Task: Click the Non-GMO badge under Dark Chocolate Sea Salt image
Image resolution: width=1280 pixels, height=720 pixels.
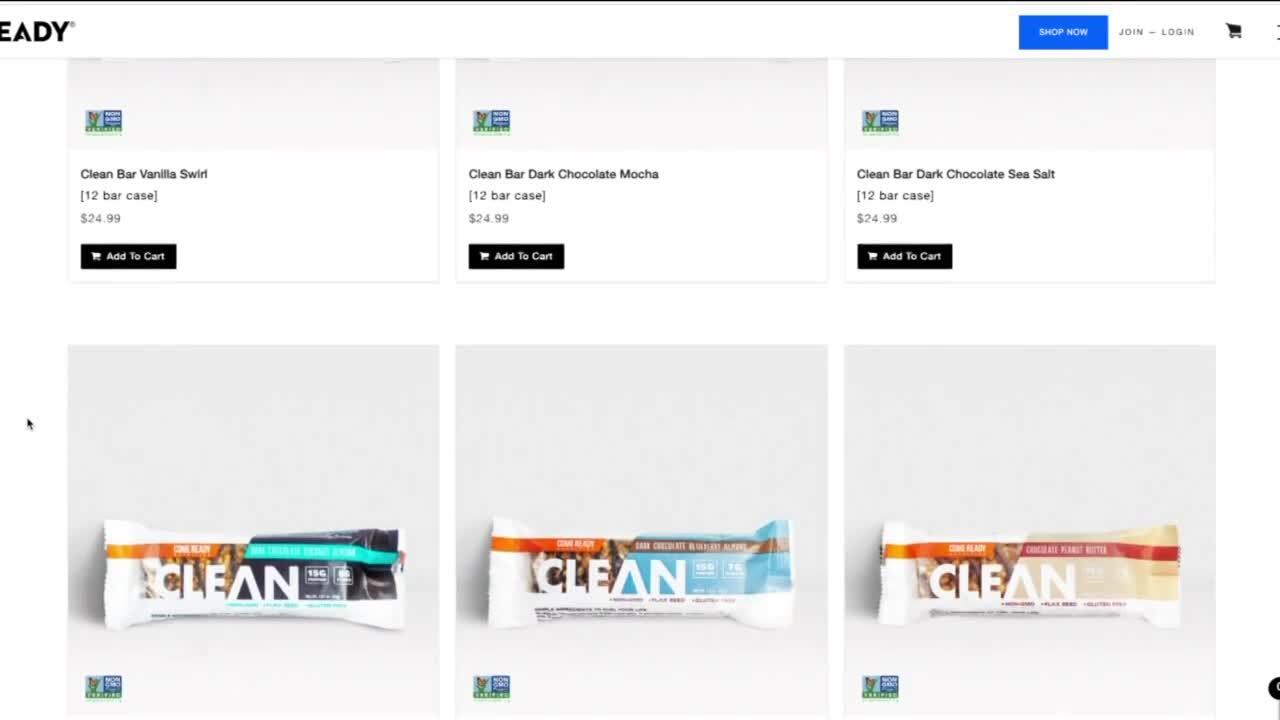Action: pos(880,122)
